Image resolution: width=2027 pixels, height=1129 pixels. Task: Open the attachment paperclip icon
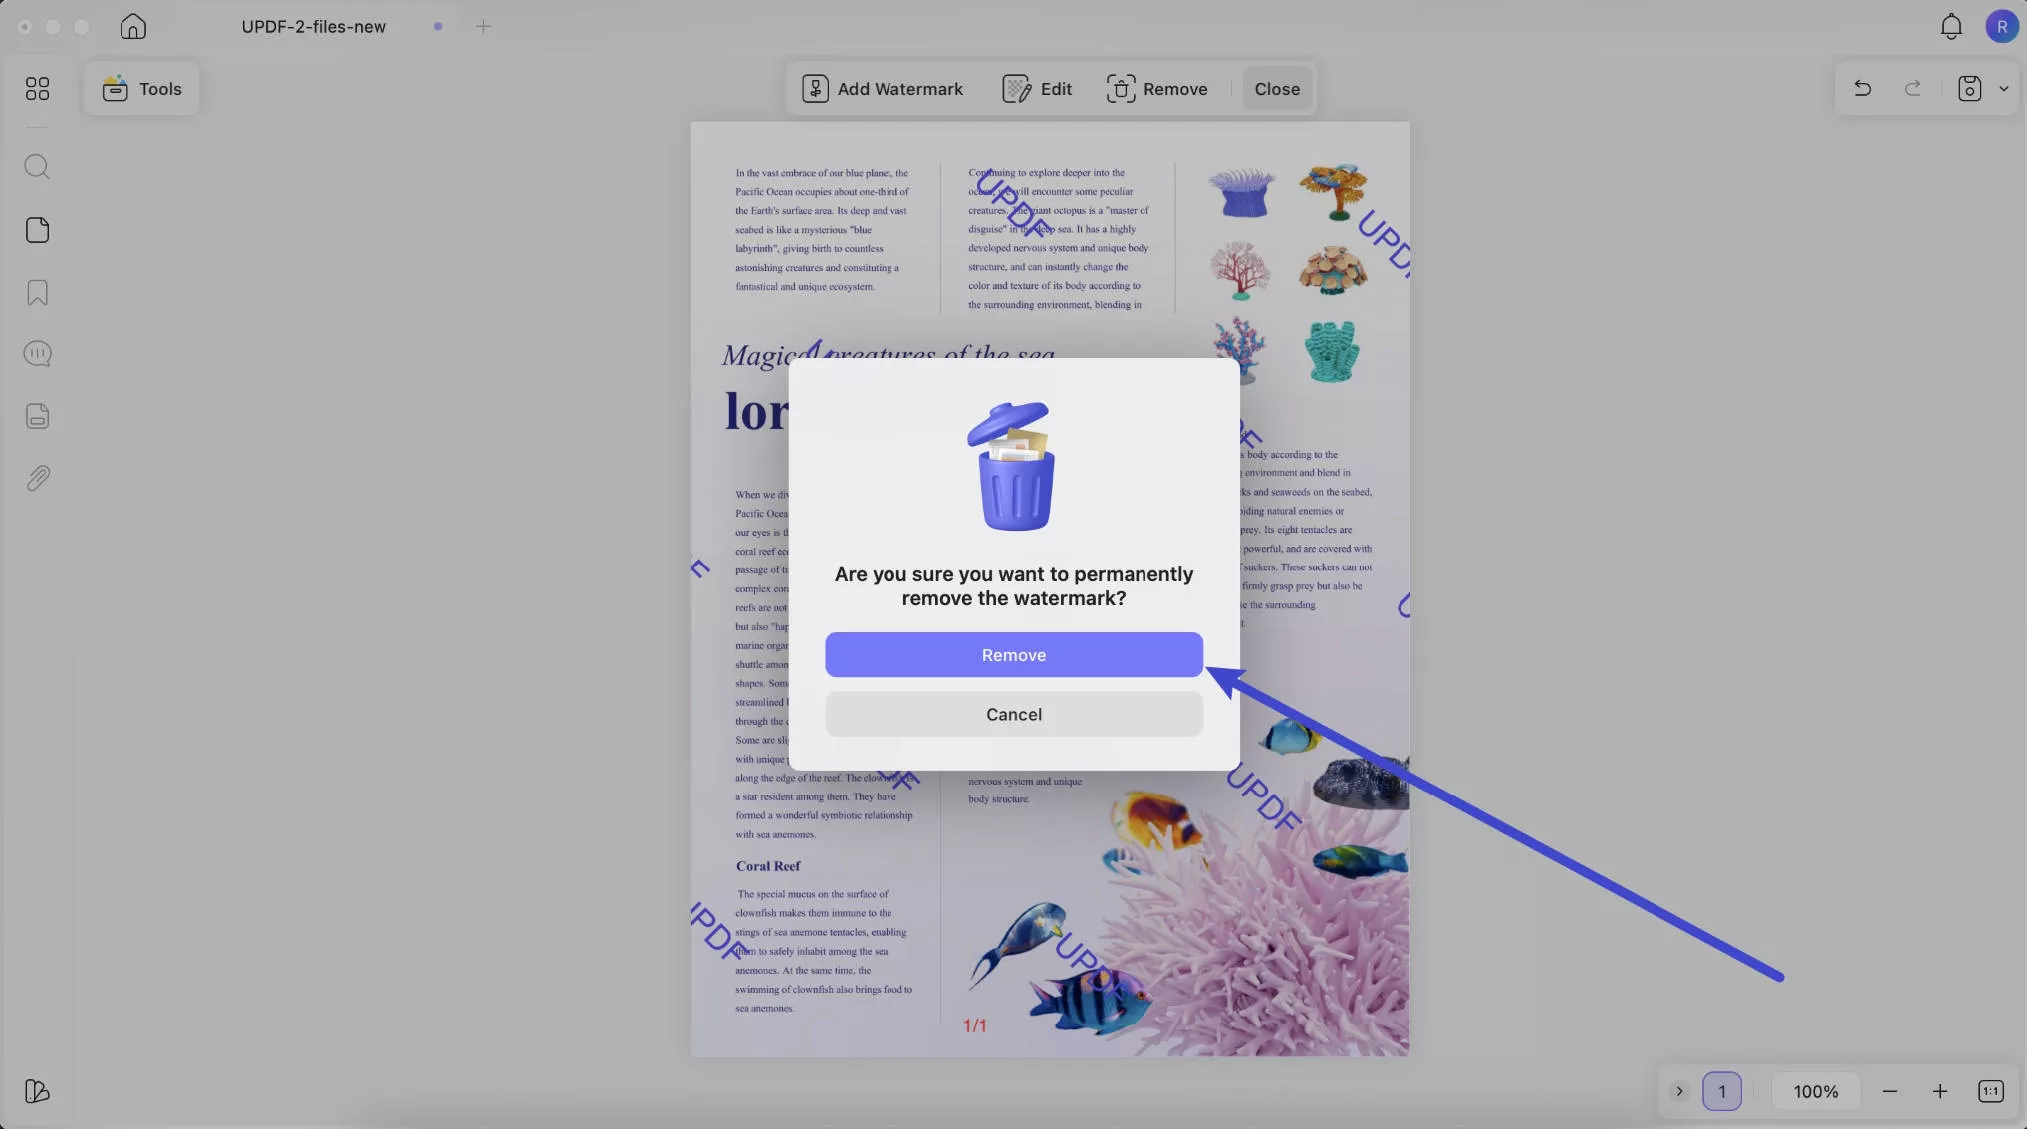point(37,478)
